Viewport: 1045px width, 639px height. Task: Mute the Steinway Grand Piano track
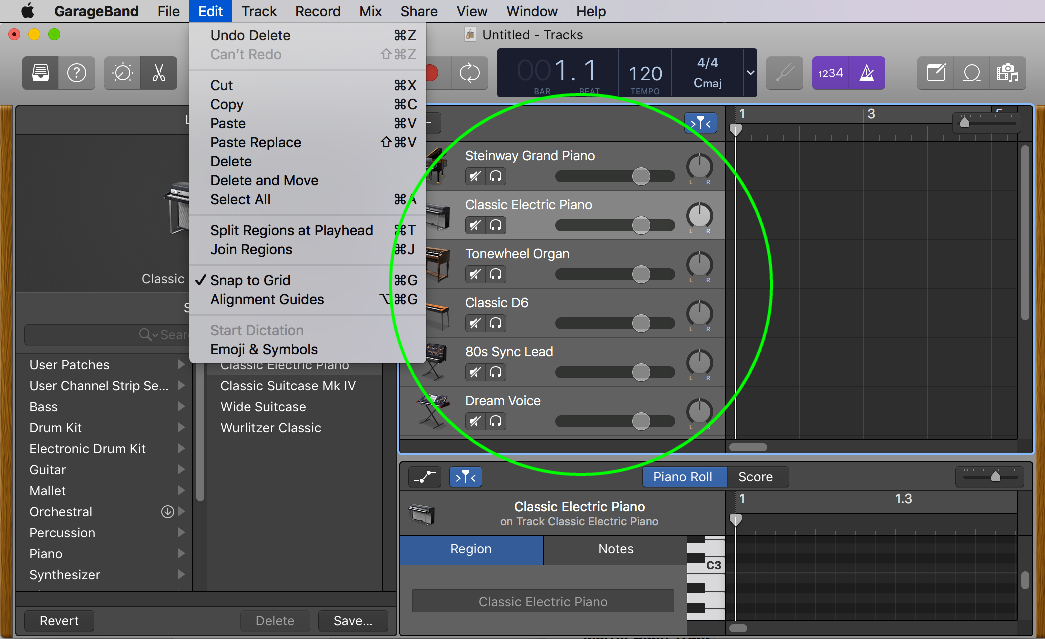pos(475,177)
